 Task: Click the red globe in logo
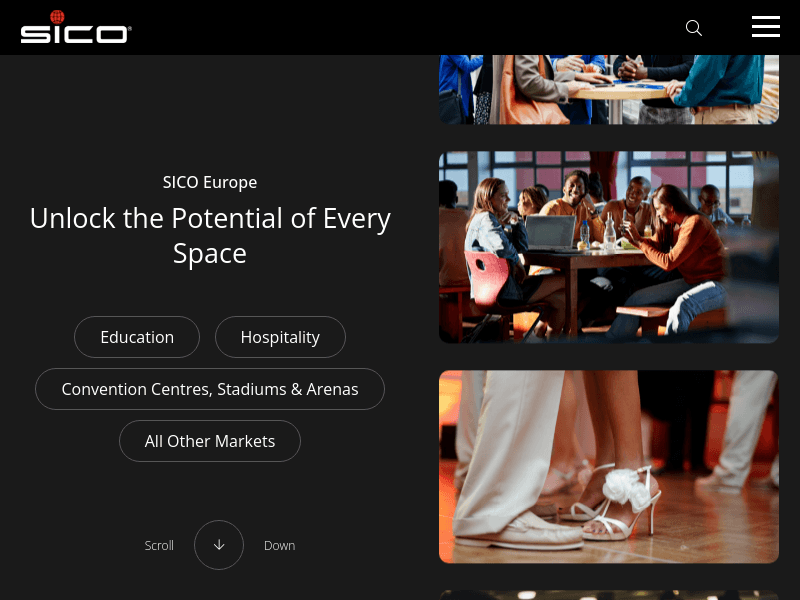pyautogui.click(x=57, y=17)
